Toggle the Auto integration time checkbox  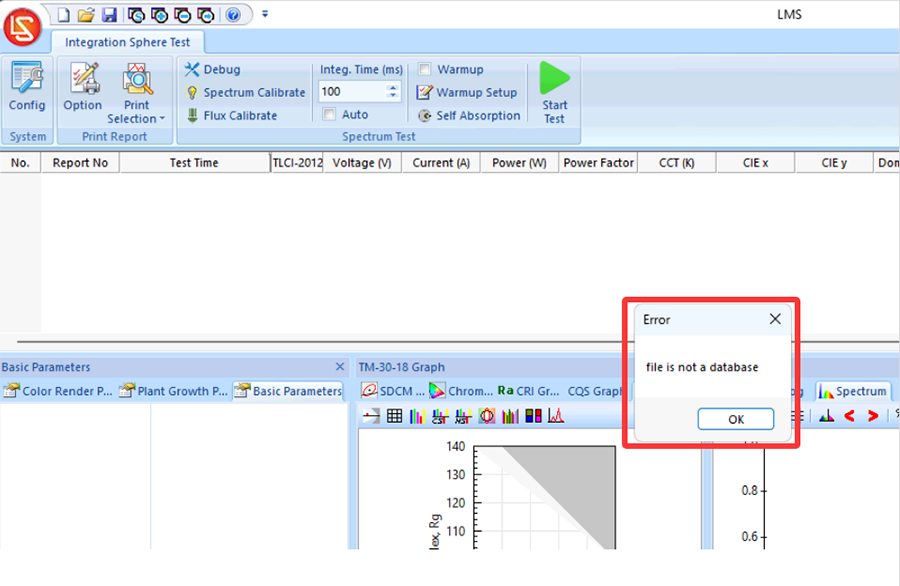coord(330,115)
